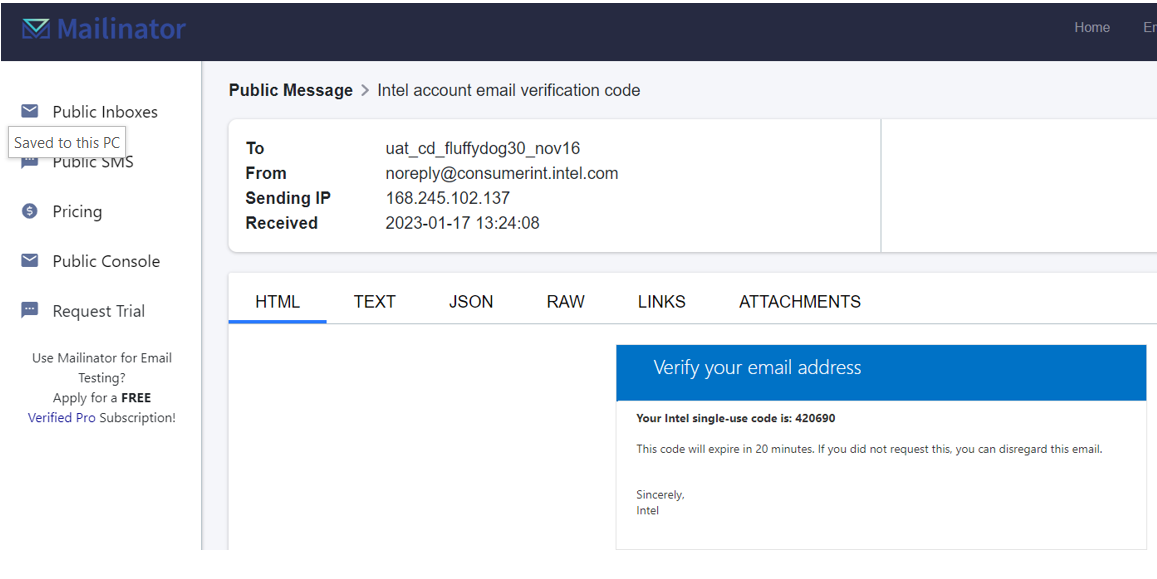Click the 'expire in 20 minutes' sentence
The height and width of the screenshot is (579, 1157).
pyautogui.click(x=869, y=449)
